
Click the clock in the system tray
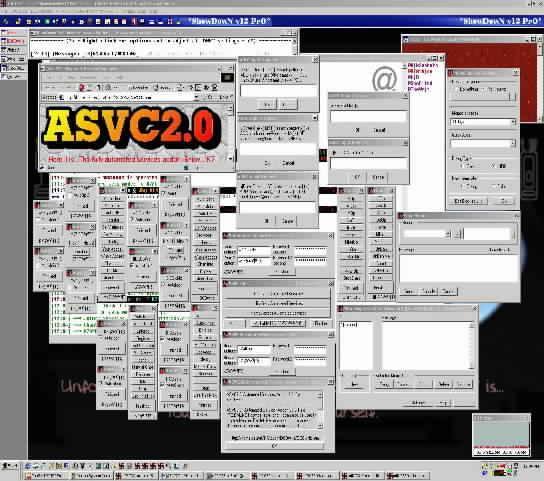(531, 466)
